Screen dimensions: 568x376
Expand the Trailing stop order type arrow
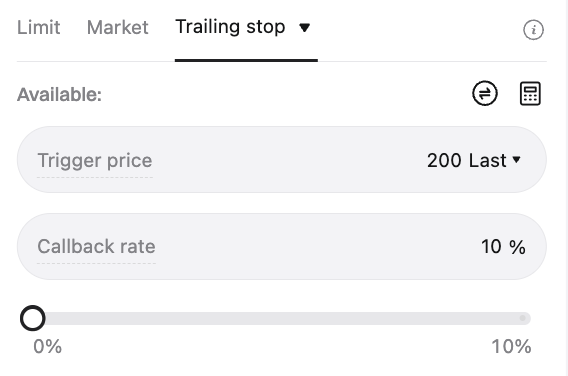point(305,28)
